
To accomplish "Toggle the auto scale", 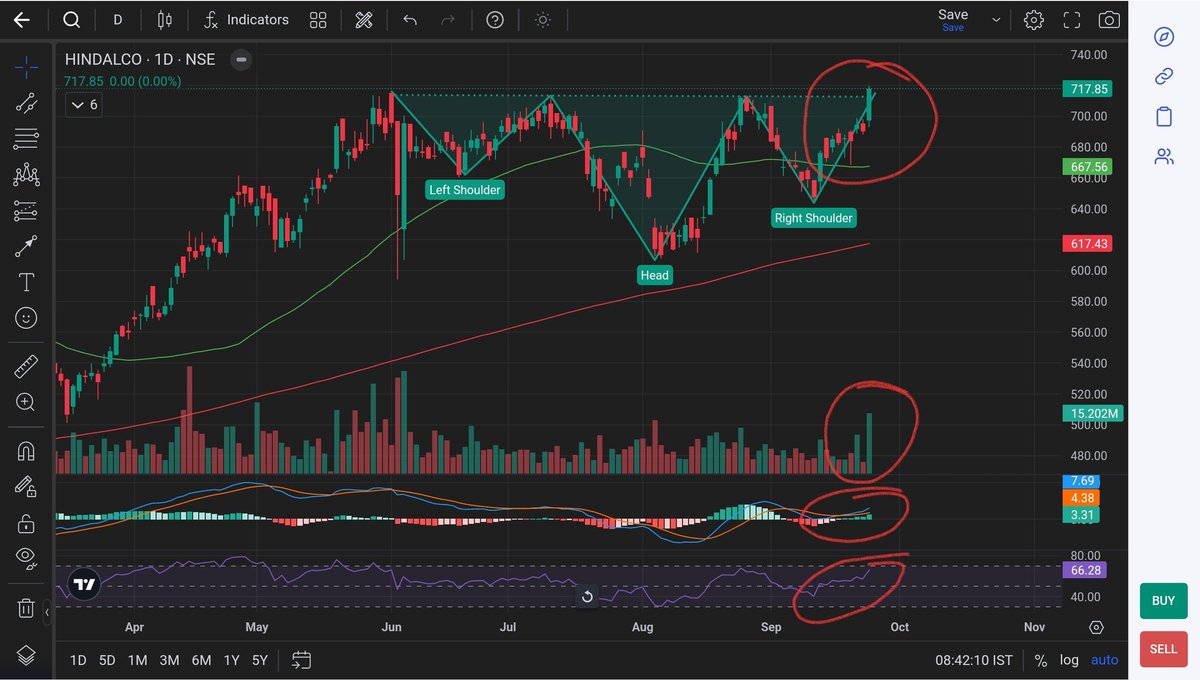I will (x=1104, y=660).
